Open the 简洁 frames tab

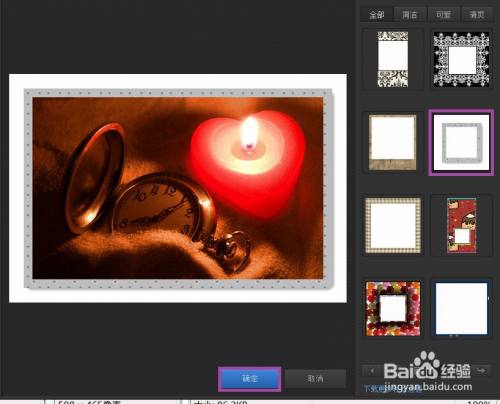[x=410, y=15]
